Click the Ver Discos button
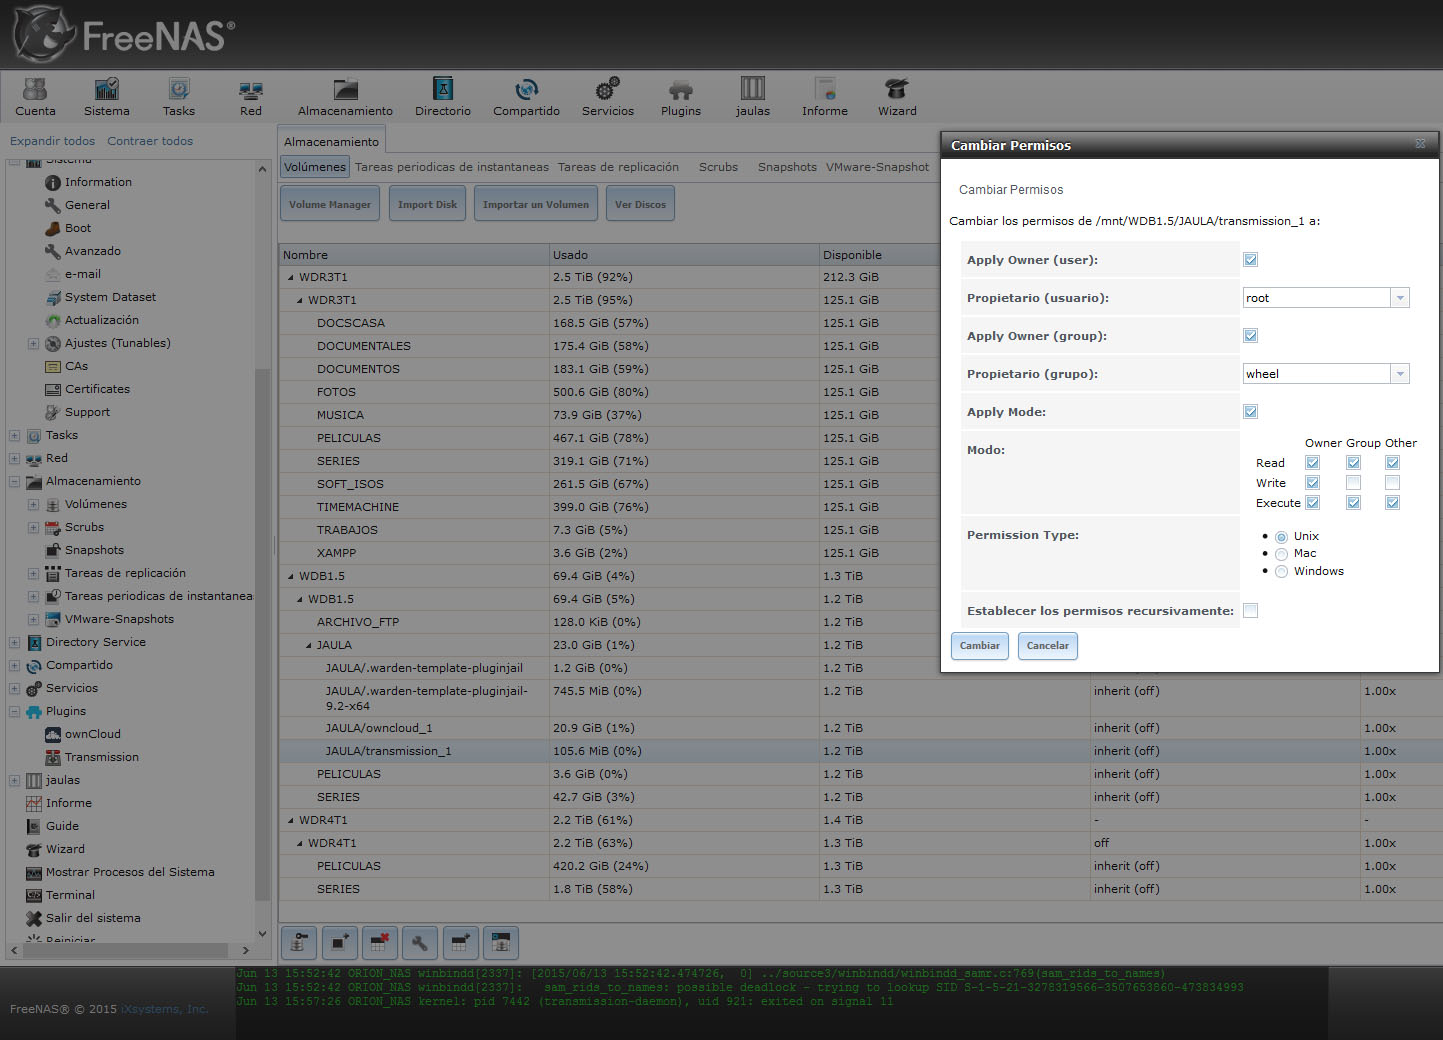 640,204
